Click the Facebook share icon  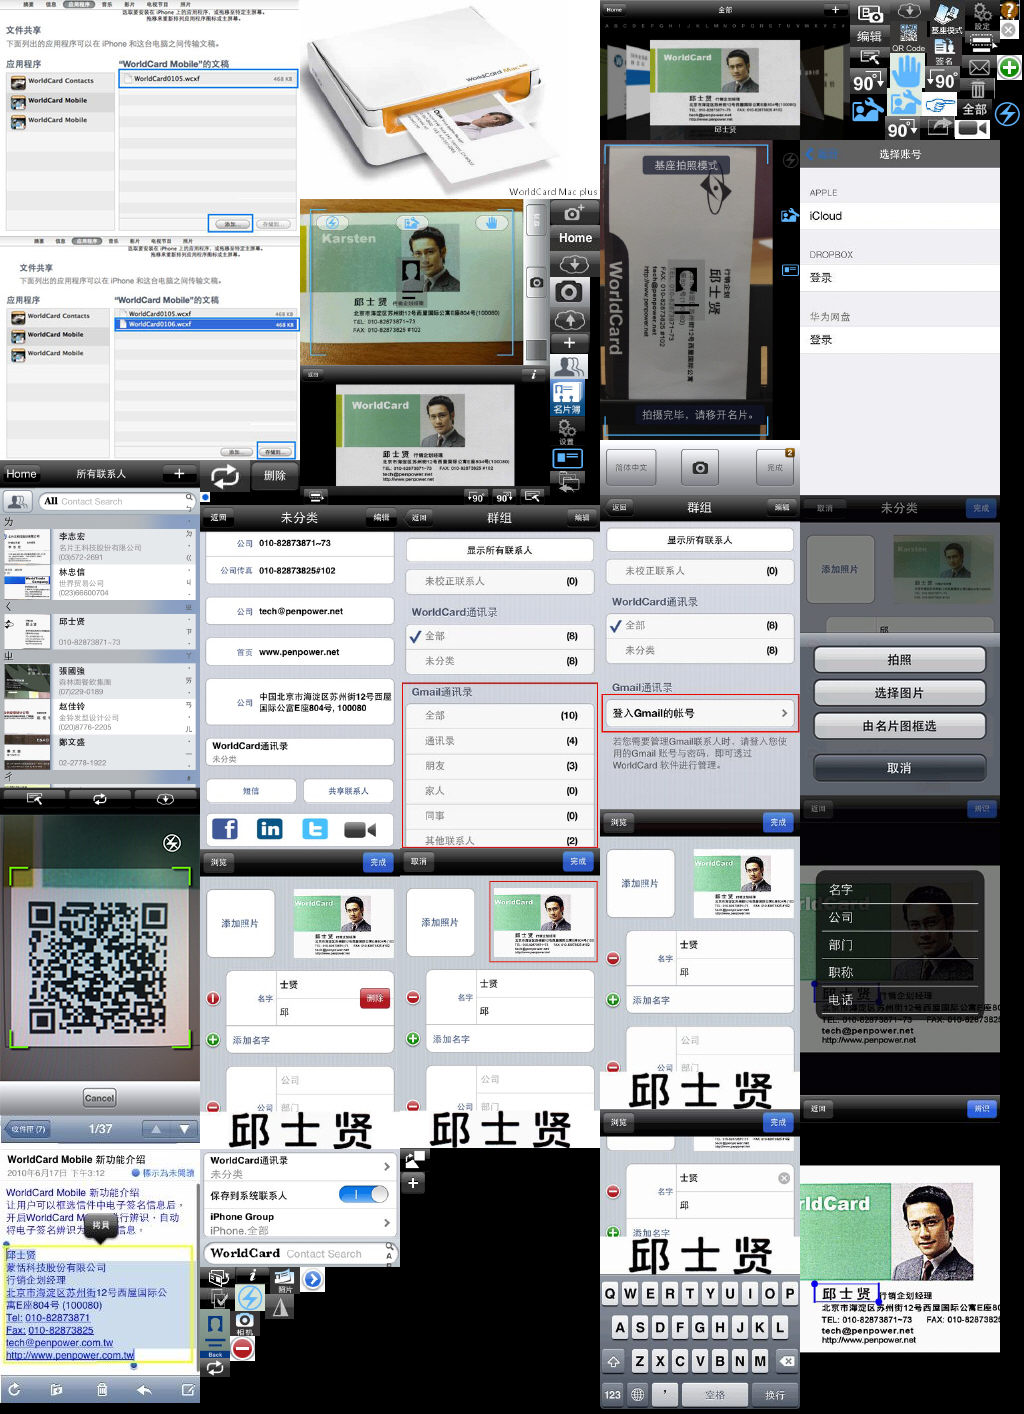pyautogui.click(x=225, y=829)
